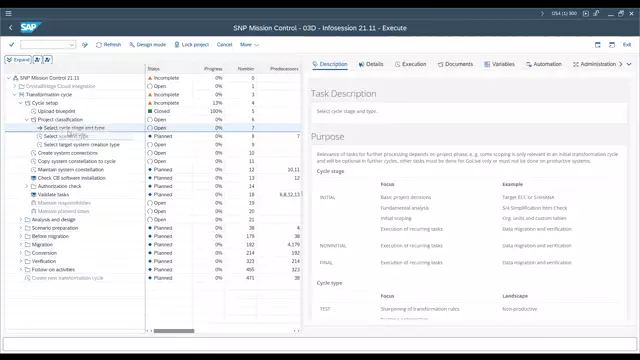Viewport: 640px width, 360px height.
Task: Click the second user filter icon beside Expand
Action: click(47, 60)
